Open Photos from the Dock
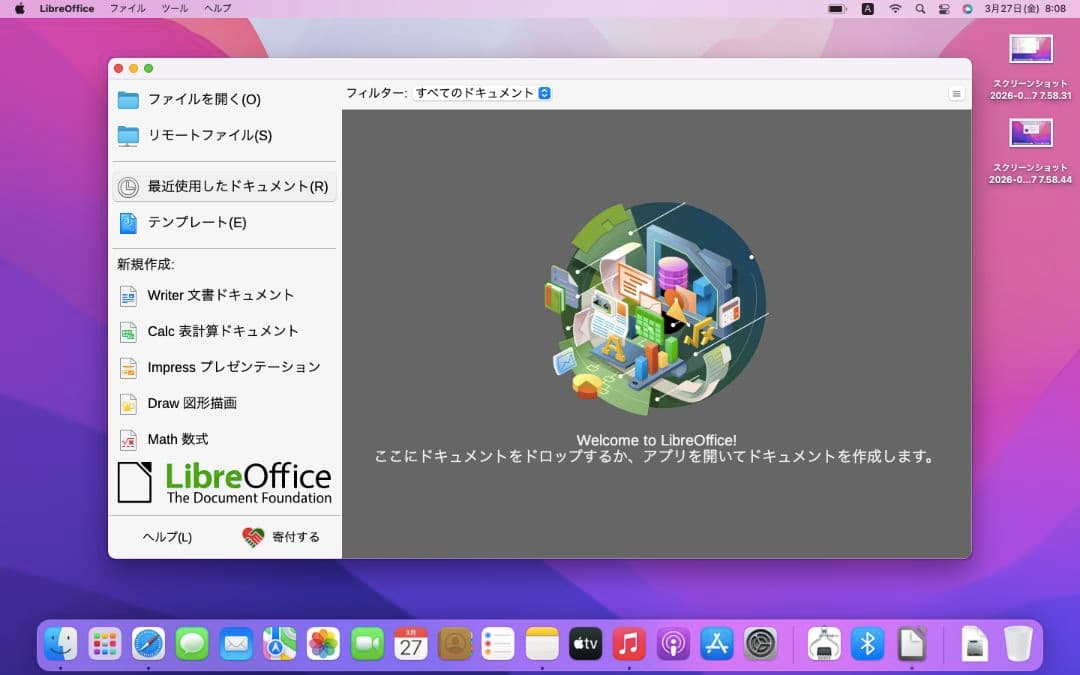The height and width of the screenshot is (675, 1080). click(323, 644)
